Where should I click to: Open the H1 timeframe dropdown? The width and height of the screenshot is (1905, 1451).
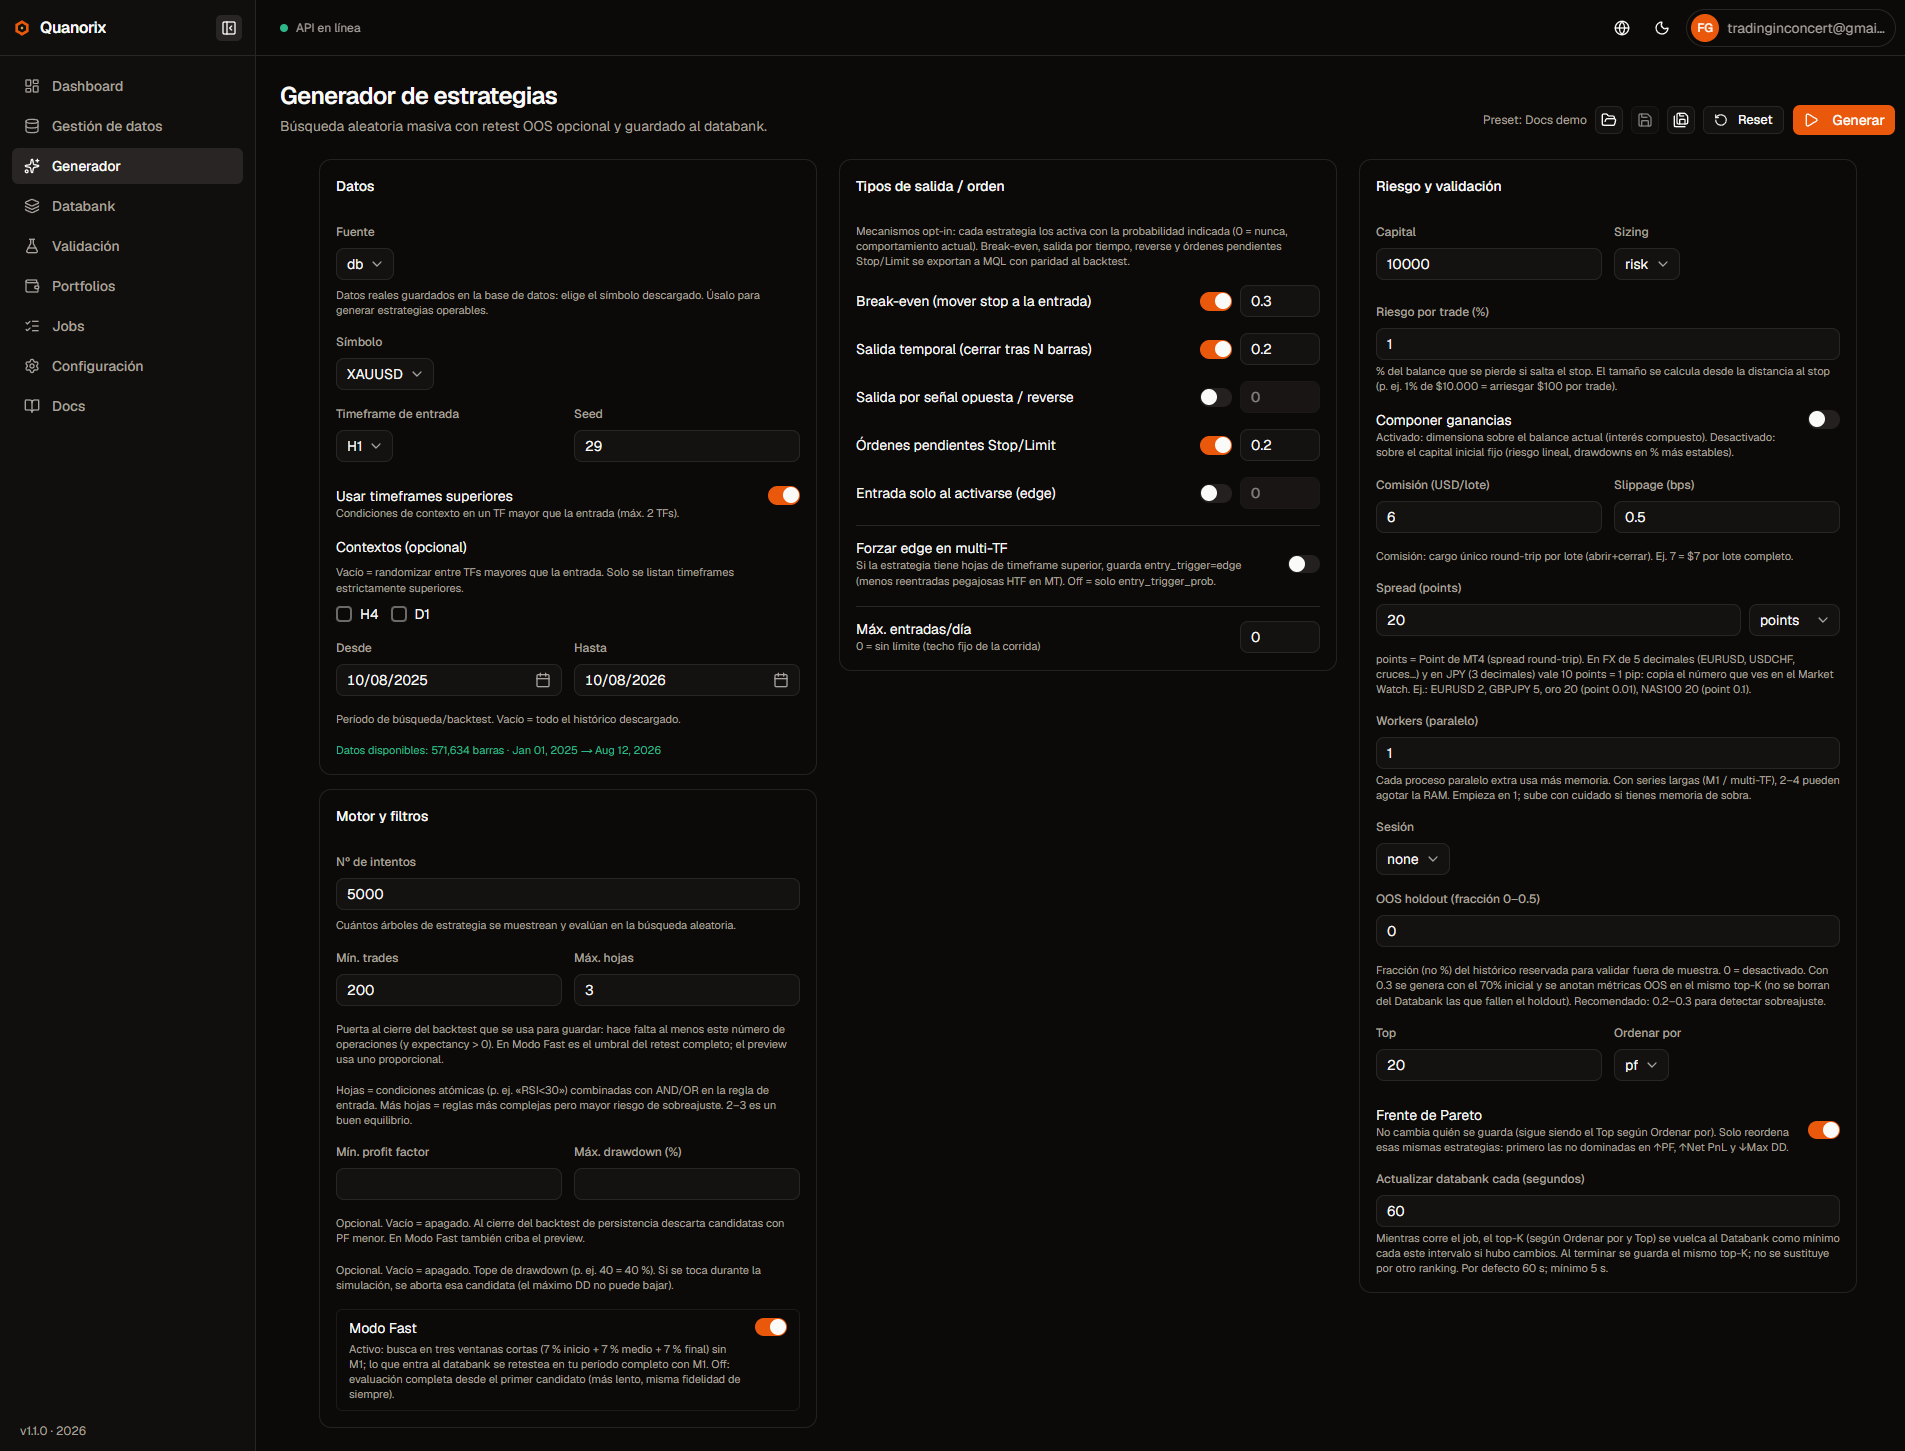364,446
